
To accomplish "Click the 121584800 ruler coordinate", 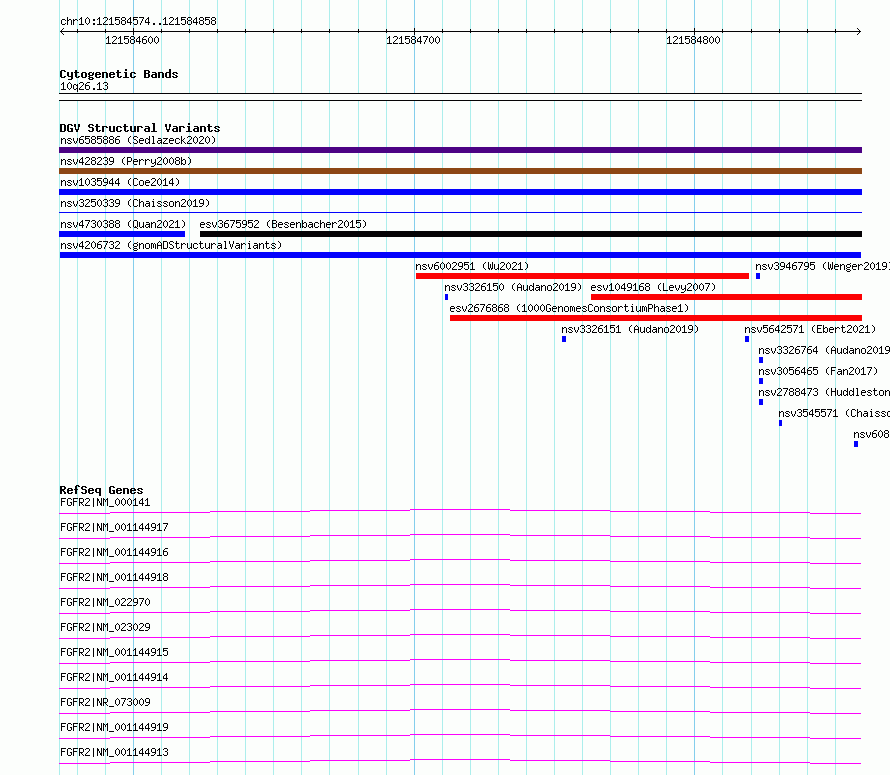I will [693, 40].
